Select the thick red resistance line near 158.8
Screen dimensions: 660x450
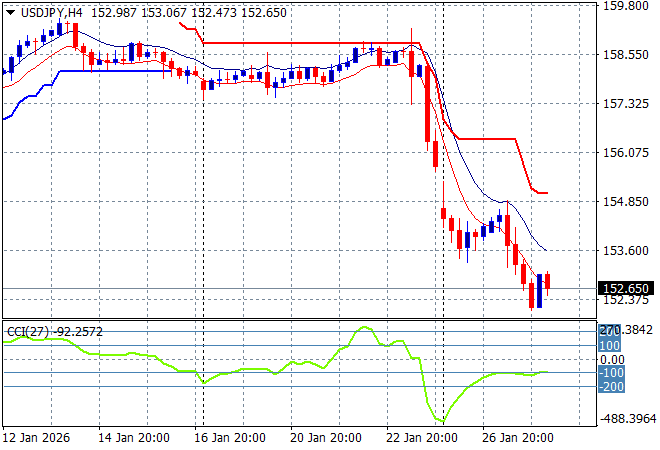click(x=311, y=43)
